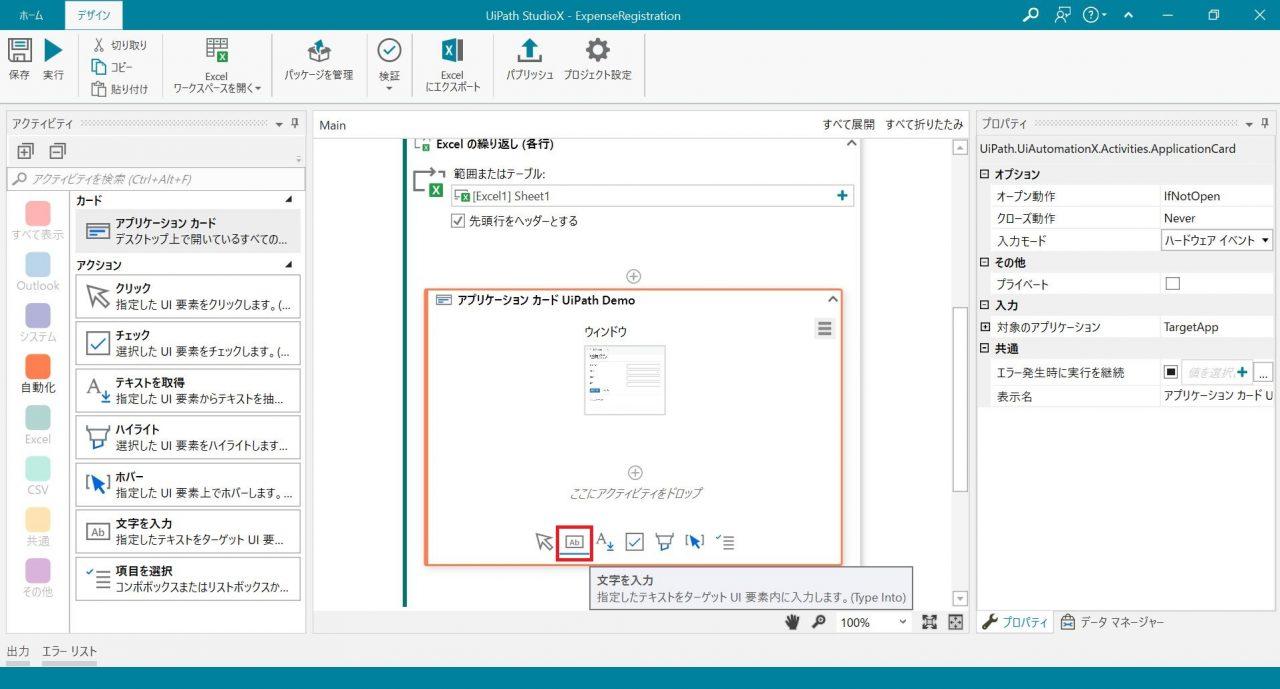
Task: Add Hover activity from the card's quick icons
Action: [x=694, y=542]
